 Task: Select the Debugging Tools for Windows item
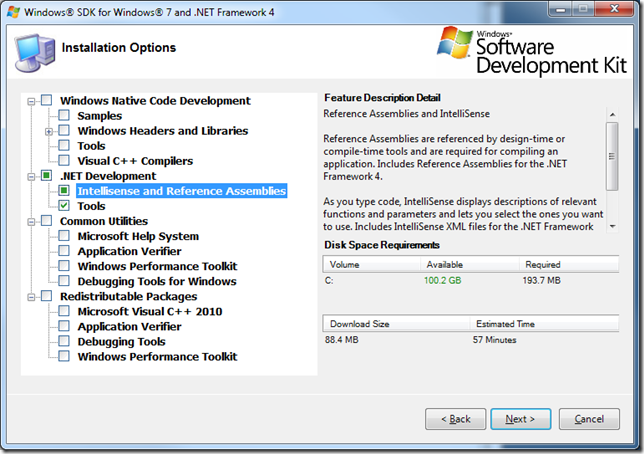(x=157, y=281)
